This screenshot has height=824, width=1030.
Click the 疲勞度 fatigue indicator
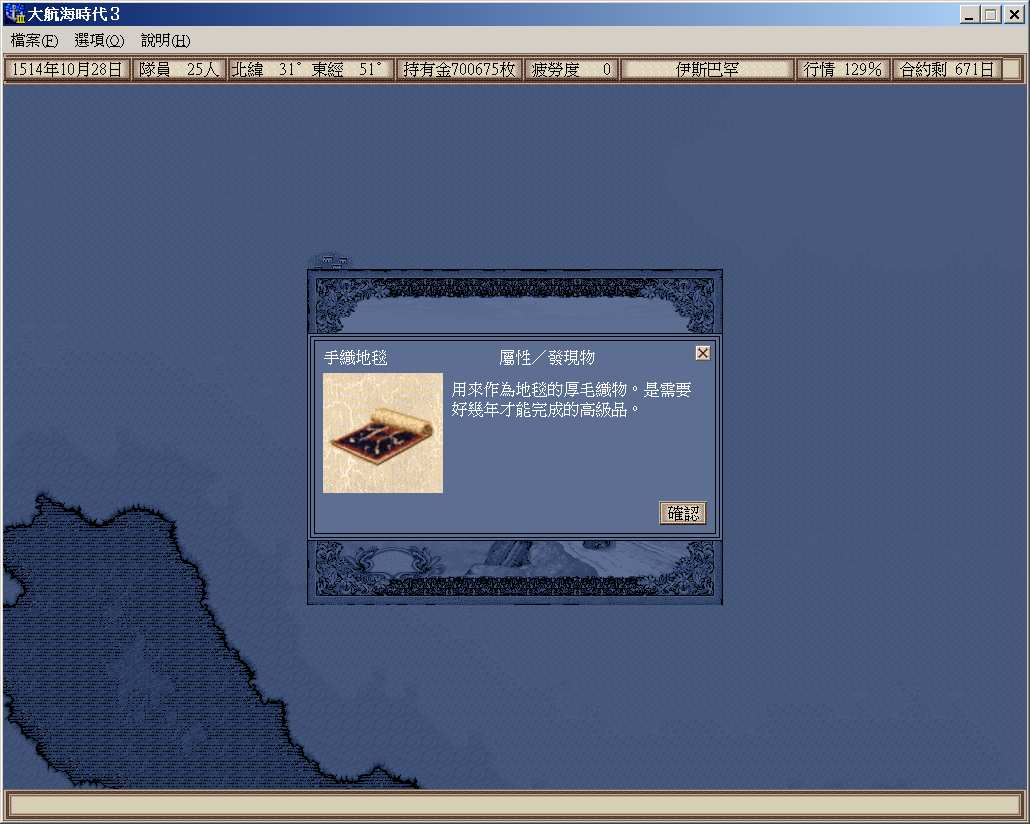pos(571,70)
